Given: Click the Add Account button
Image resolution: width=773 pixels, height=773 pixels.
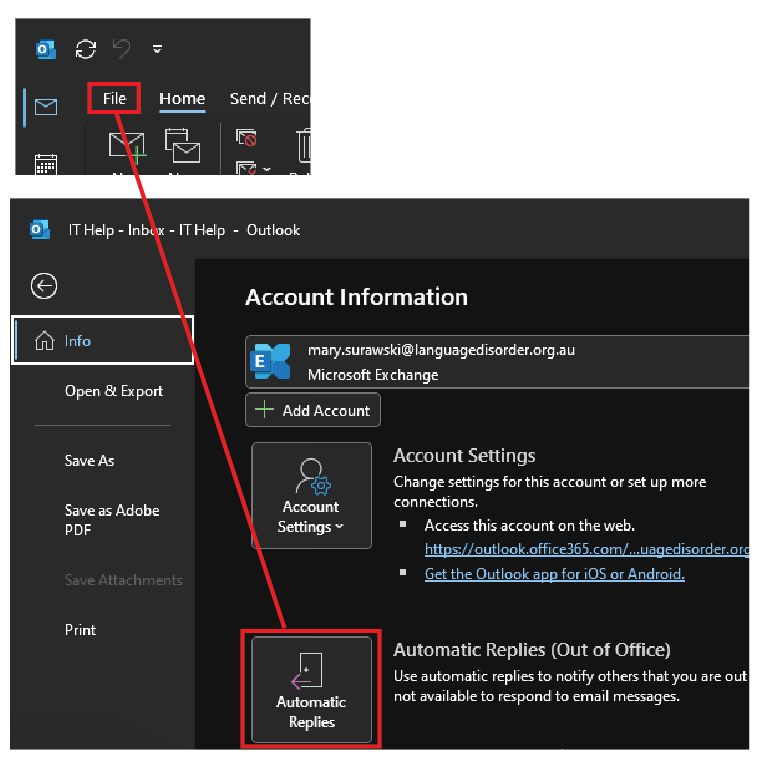Looking at the screenshot, I should pos(313,410).
